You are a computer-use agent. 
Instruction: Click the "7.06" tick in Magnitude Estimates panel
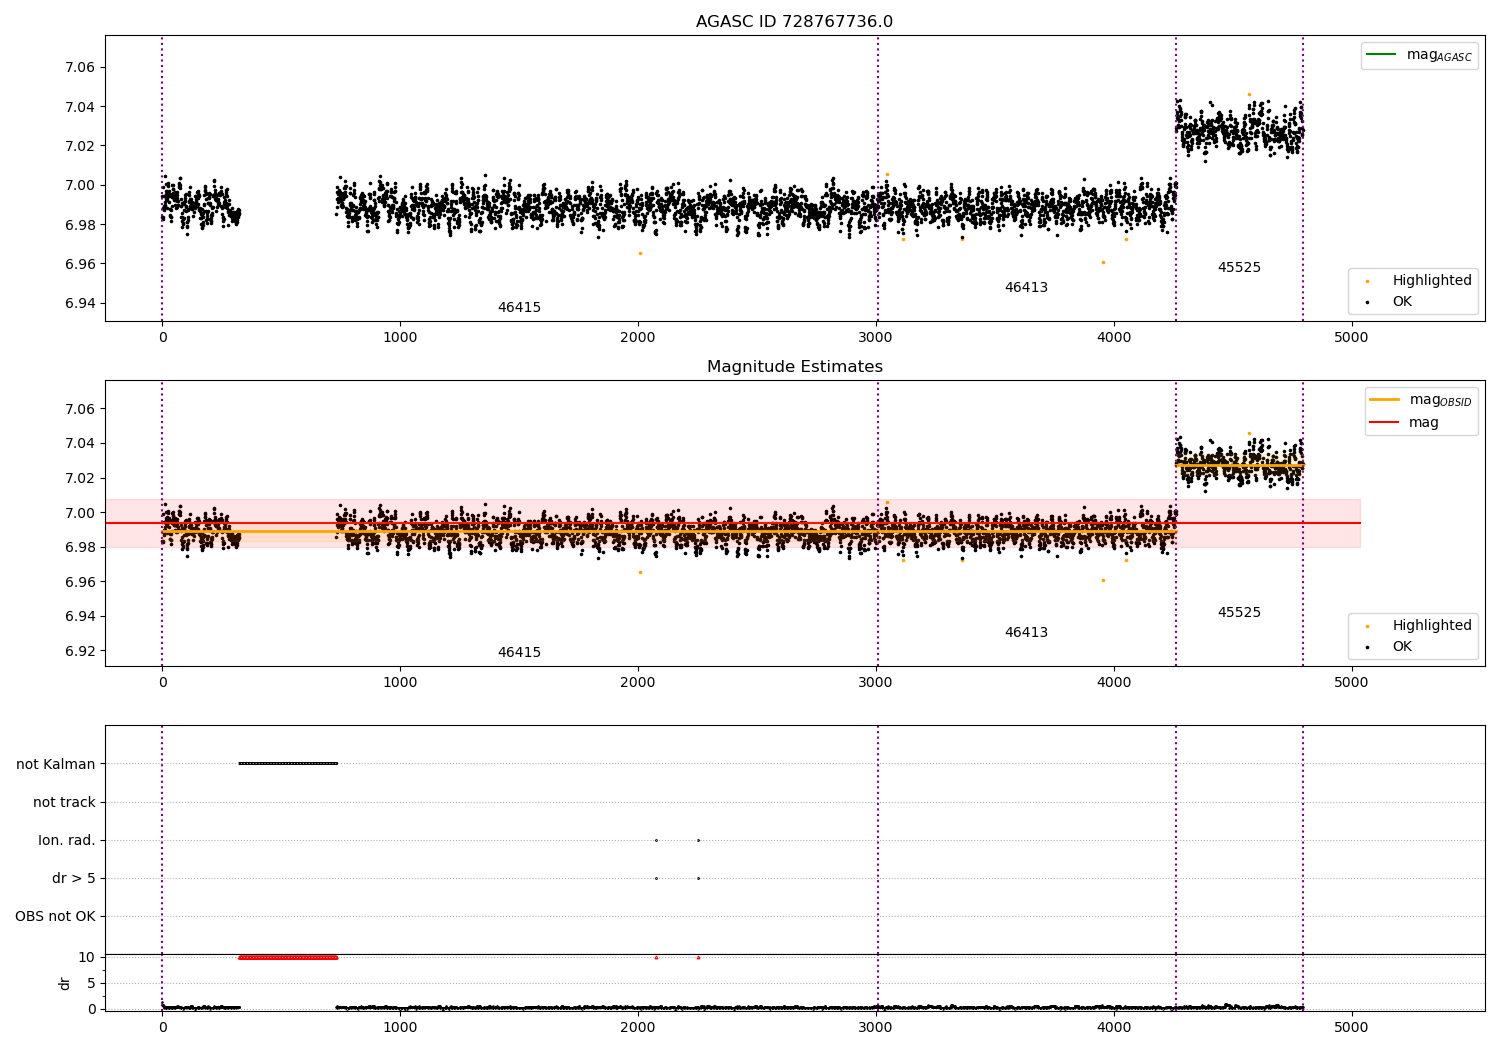(80, 409)
